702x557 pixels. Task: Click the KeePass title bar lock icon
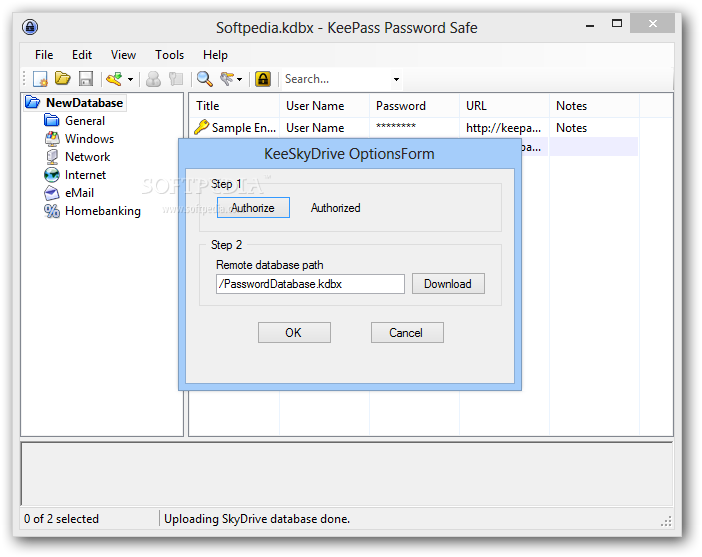tap(30, 27)
